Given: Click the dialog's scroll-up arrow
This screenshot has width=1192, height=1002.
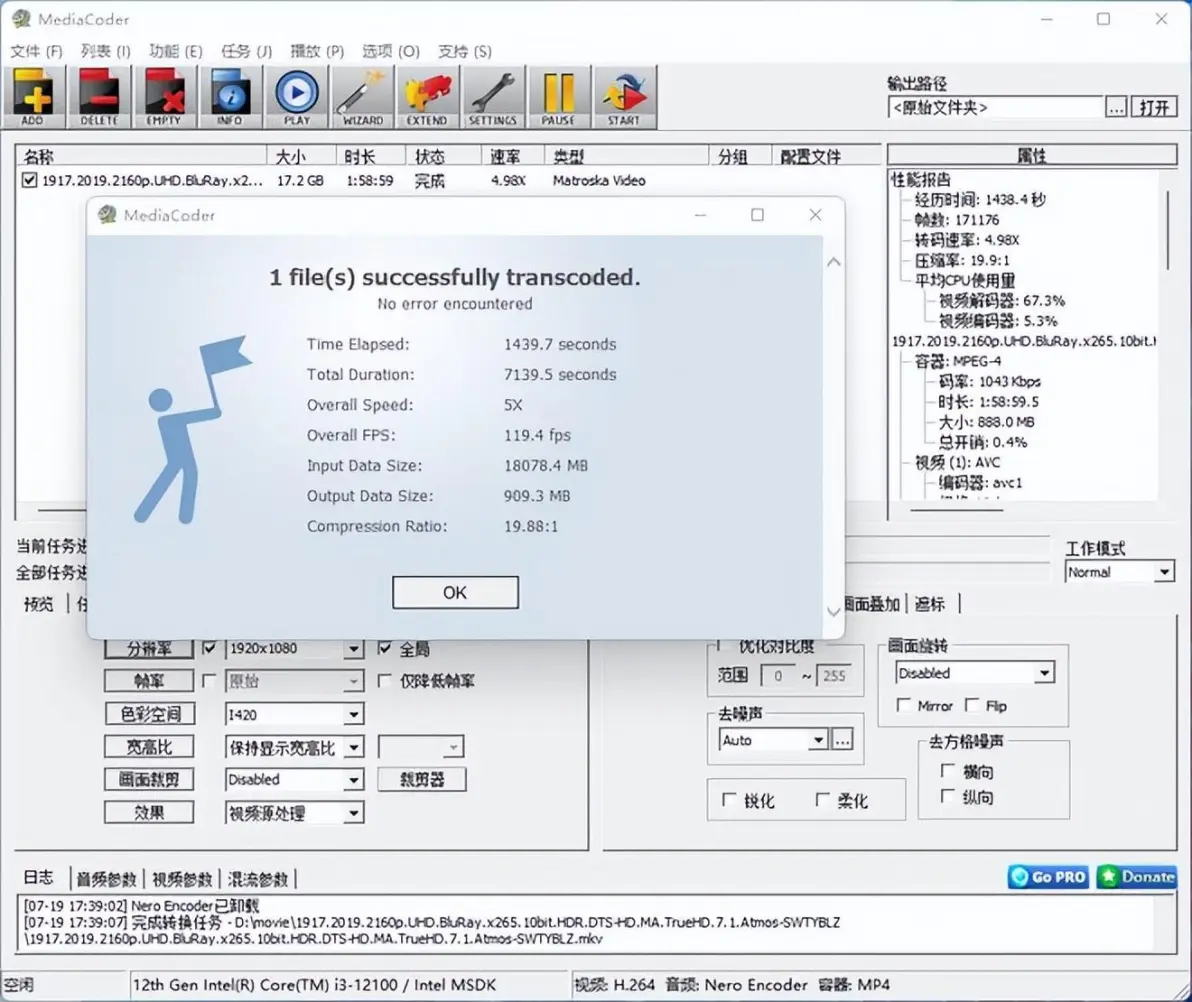Looking at the screenshot, I should click(834, 262).
